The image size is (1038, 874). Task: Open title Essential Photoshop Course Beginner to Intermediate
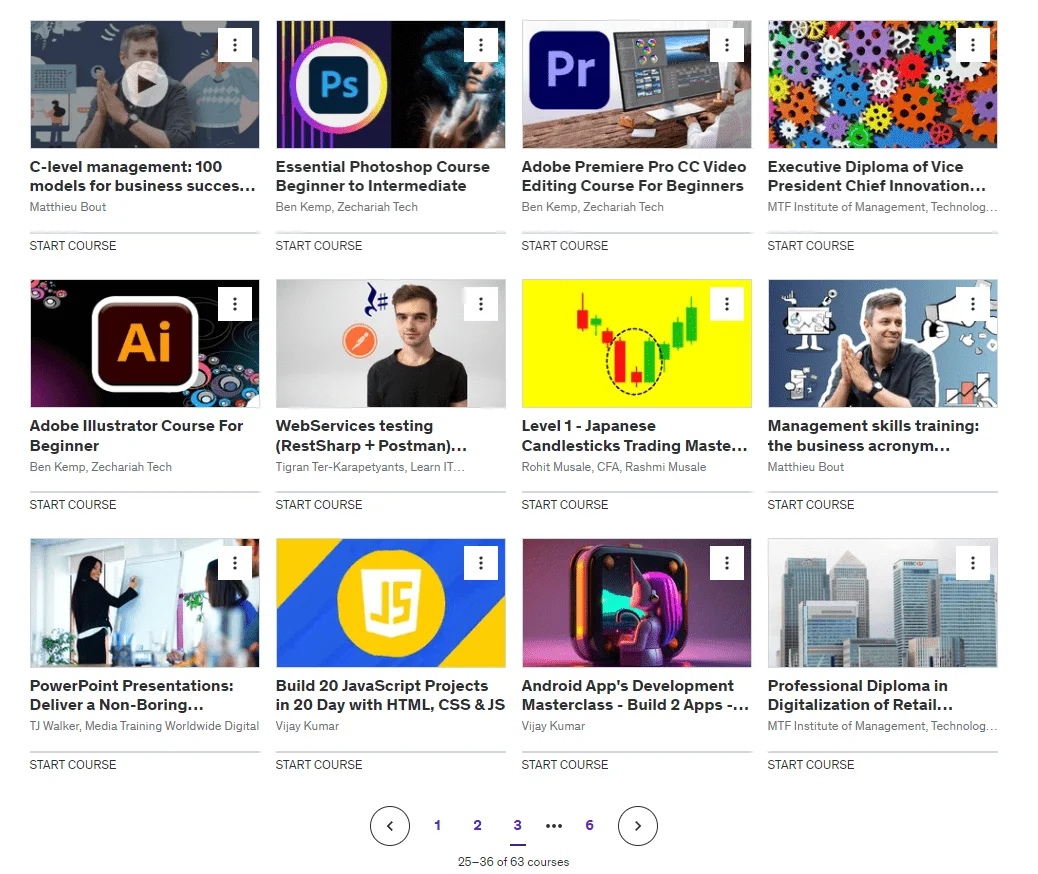click(383, 176)
